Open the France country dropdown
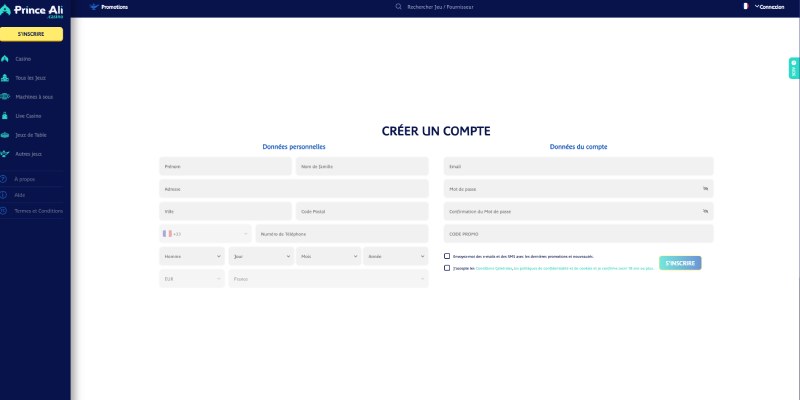 pyautogui.click(x=329, y=279)
